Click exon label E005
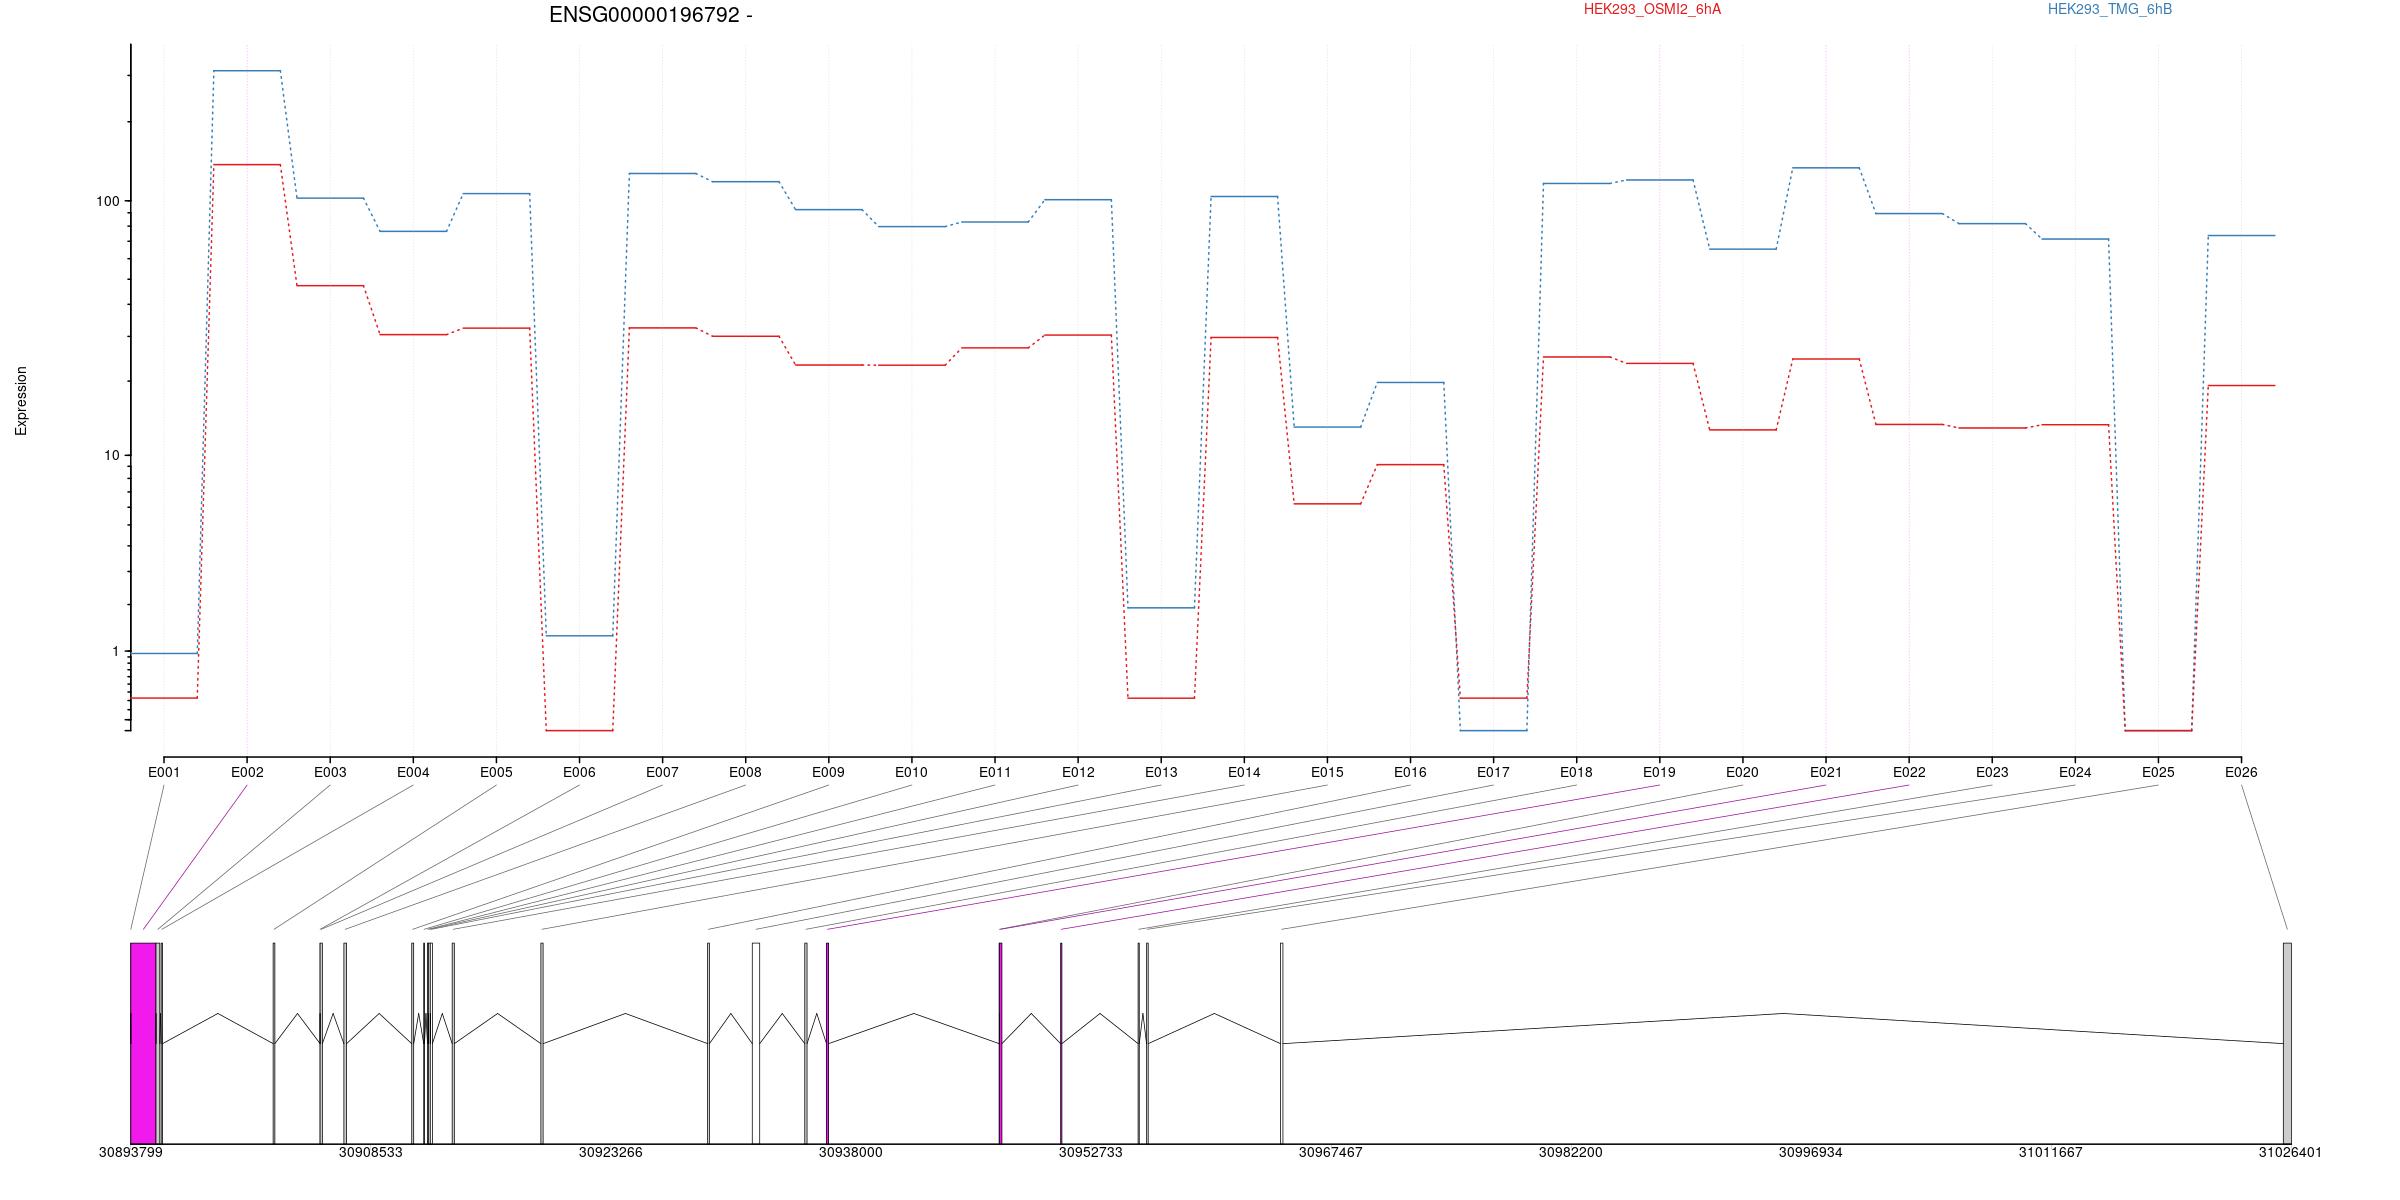Screen dimensions: 2400x1200 (x=496, y=772)
